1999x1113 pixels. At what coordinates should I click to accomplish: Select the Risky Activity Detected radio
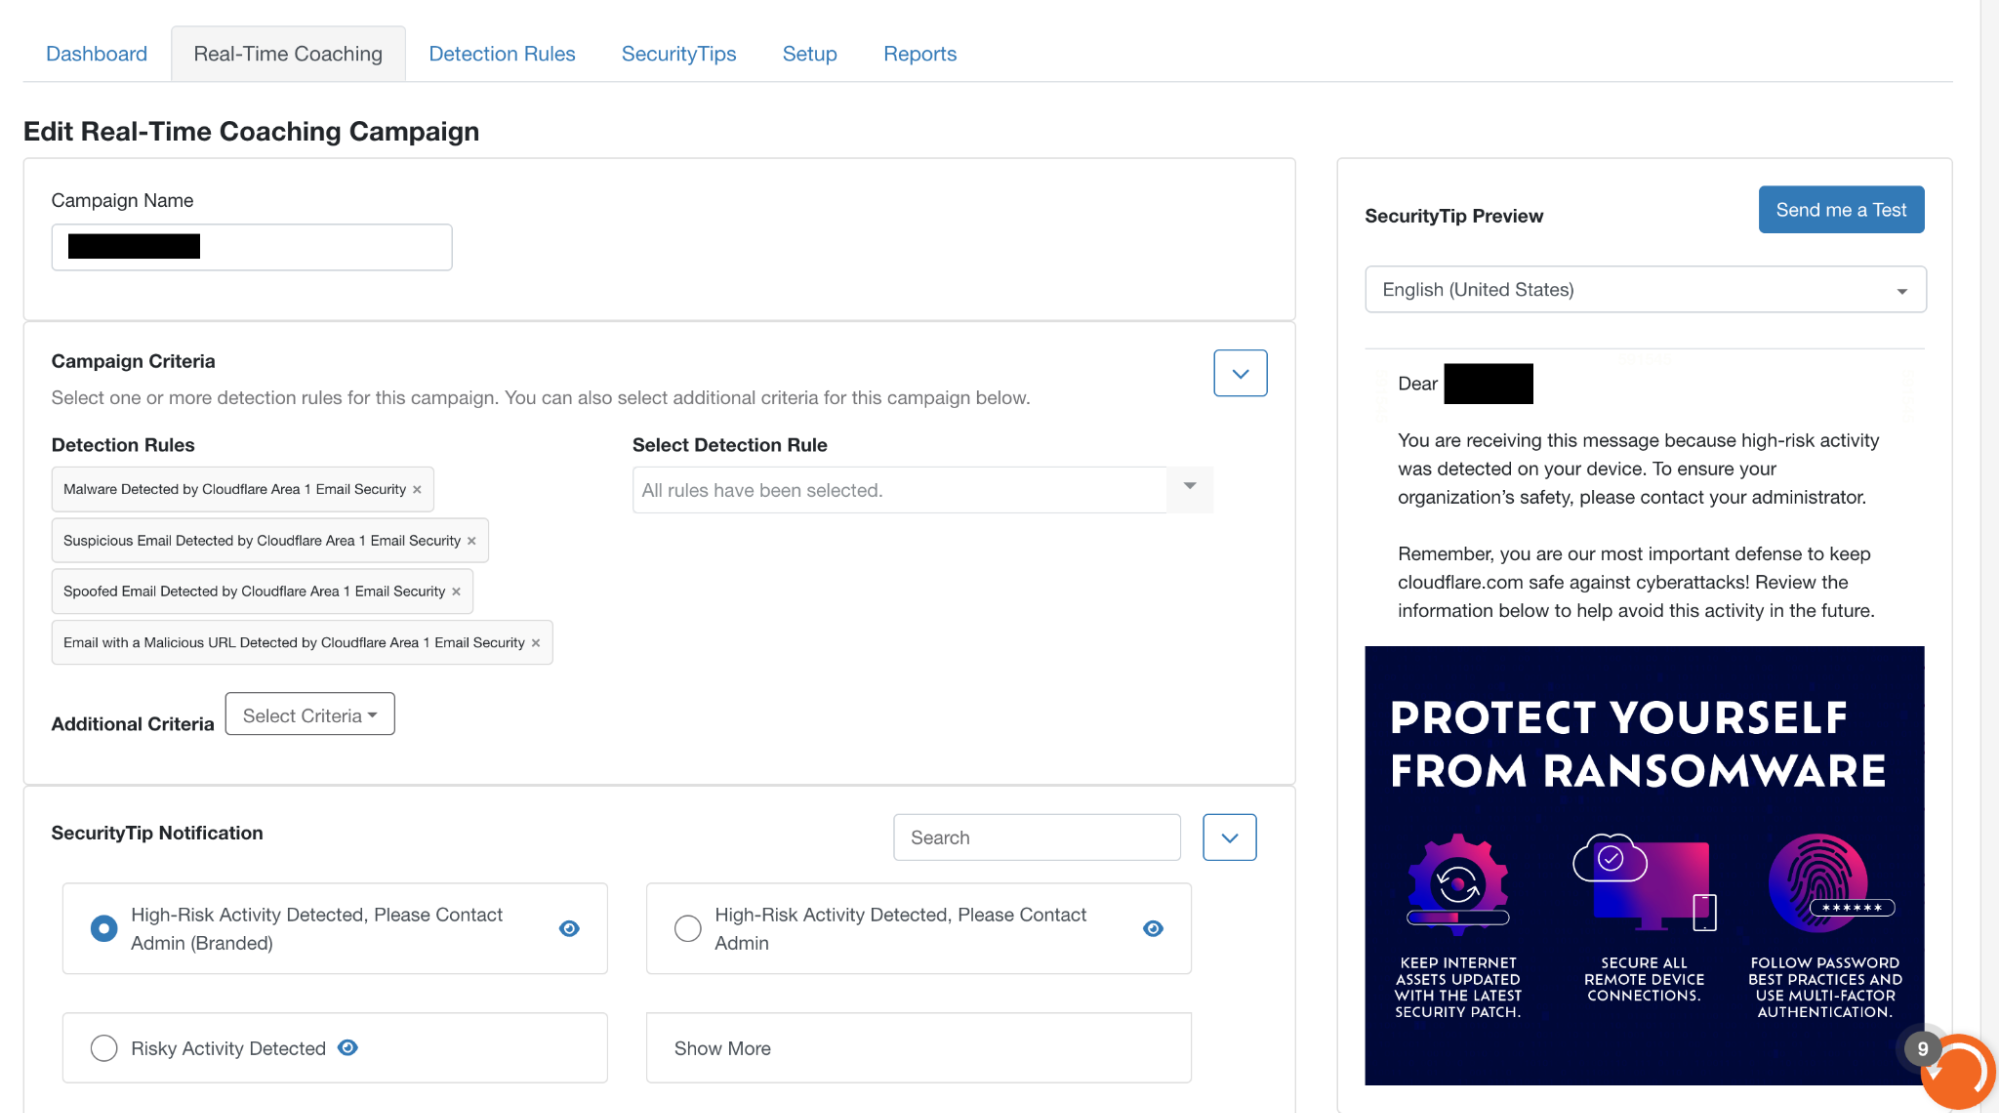104,1048
